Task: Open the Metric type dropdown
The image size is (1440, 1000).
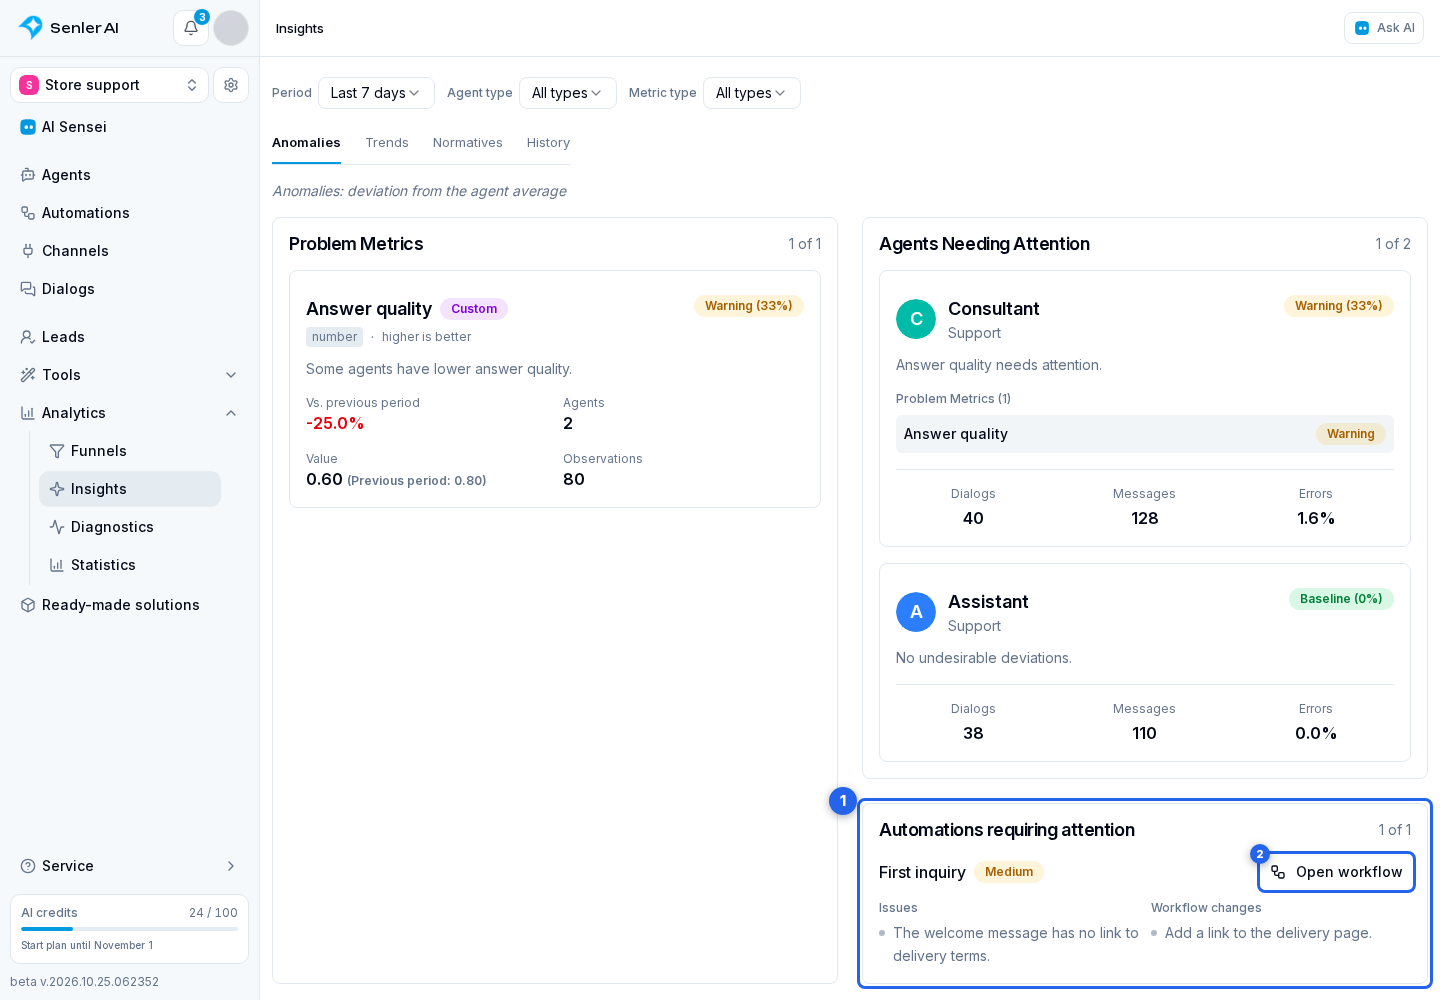Action: pyautogui.click(x=752, y=93)
